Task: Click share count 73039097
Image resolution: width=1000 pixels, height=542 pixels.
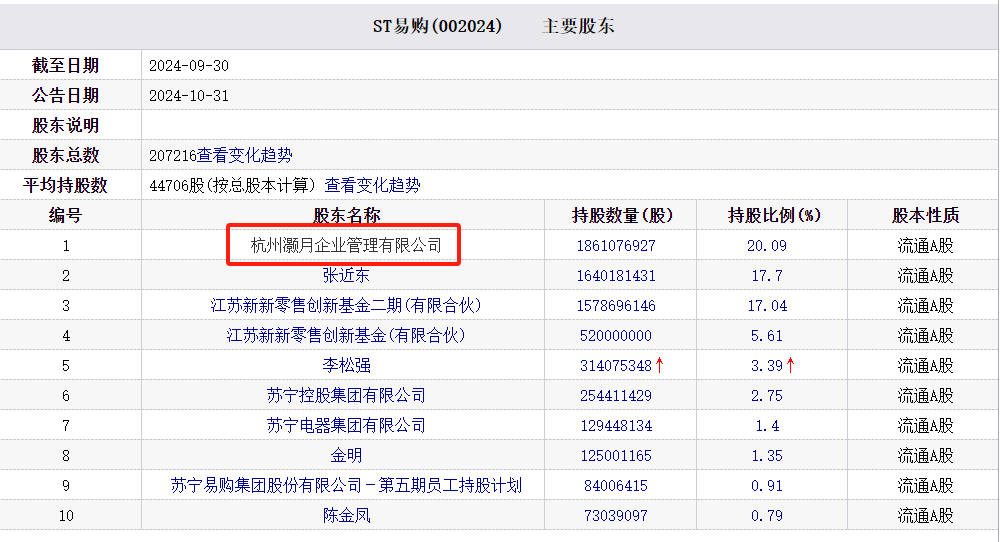Action: coord(616,515)
